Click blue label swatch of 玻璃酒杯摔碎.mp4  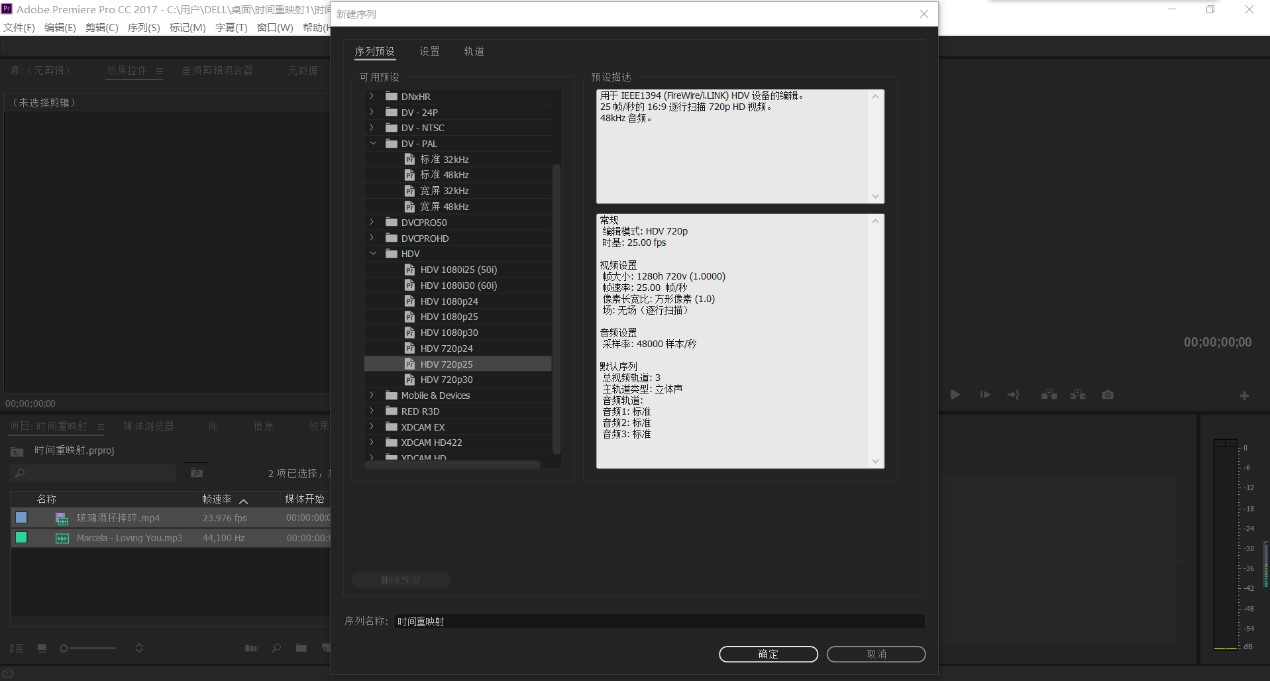[21, 518]
